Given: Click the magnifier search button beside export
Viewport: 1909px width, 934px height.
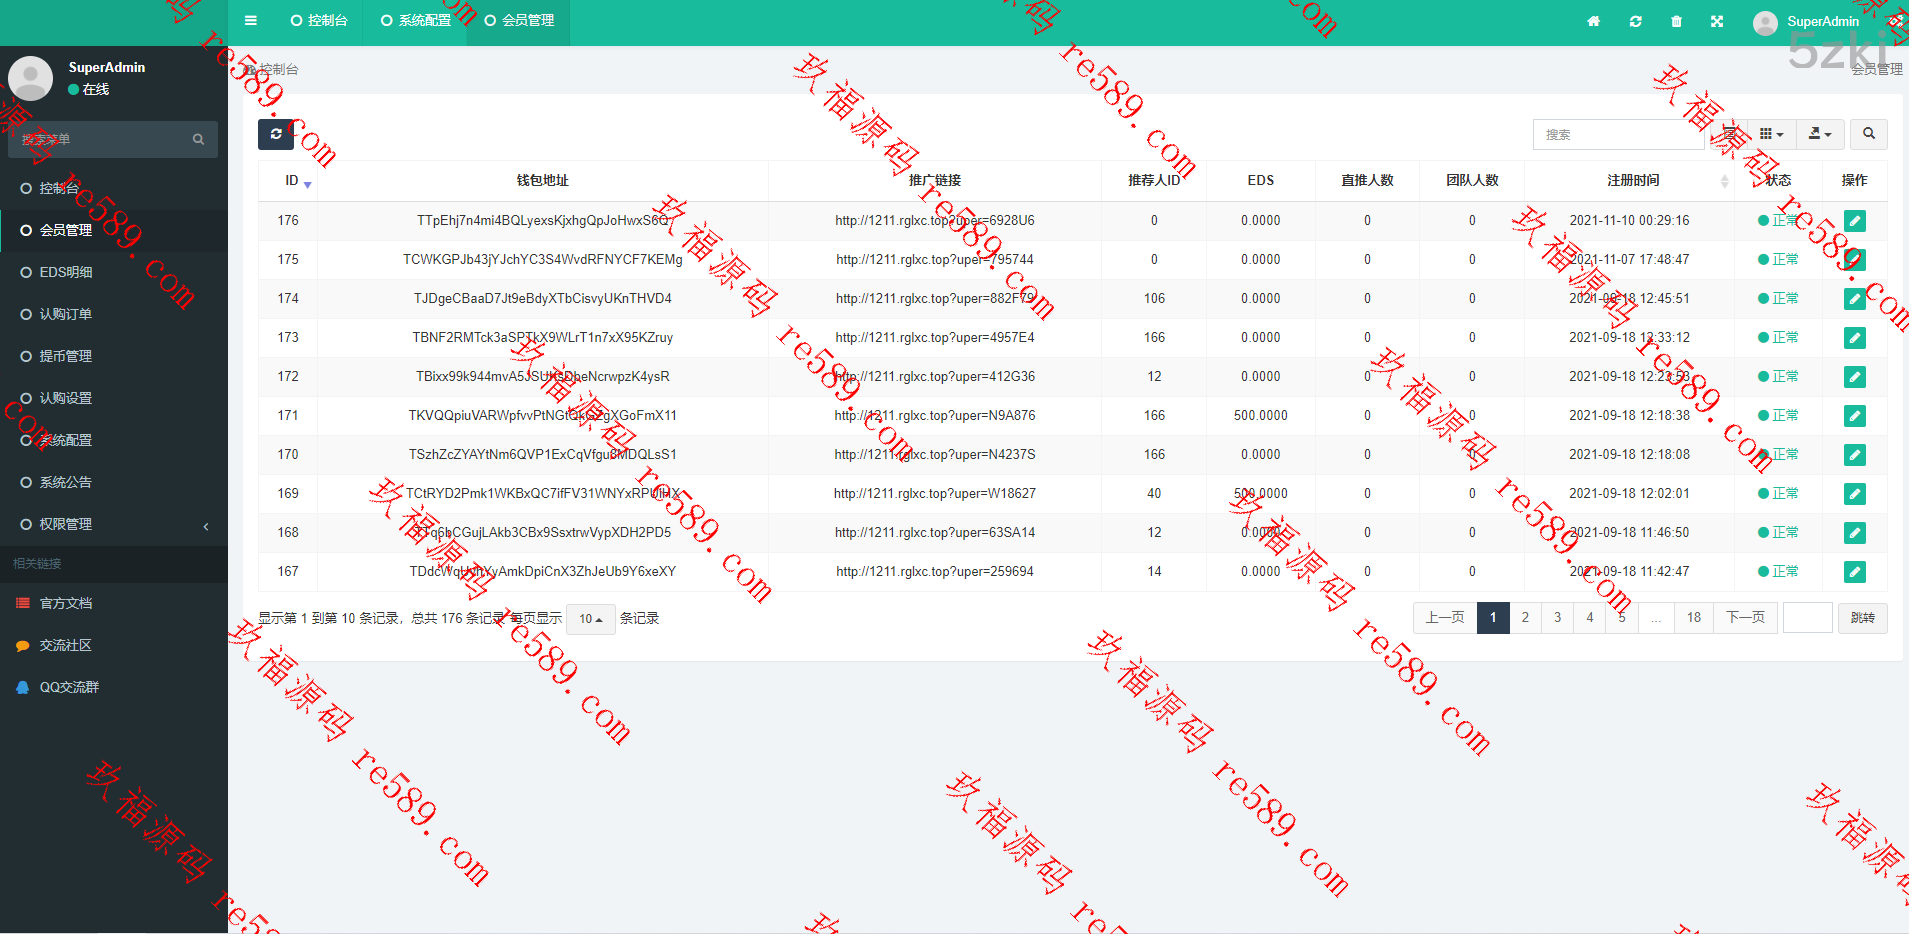Looking at the screenshot, I should pyautogui.click(x=1868, y=134).
